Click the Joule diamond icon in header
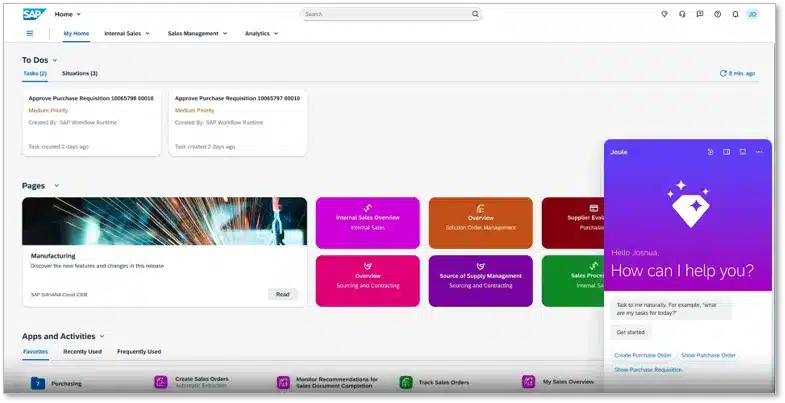785x403 pixels. click(x=664, y=14)
